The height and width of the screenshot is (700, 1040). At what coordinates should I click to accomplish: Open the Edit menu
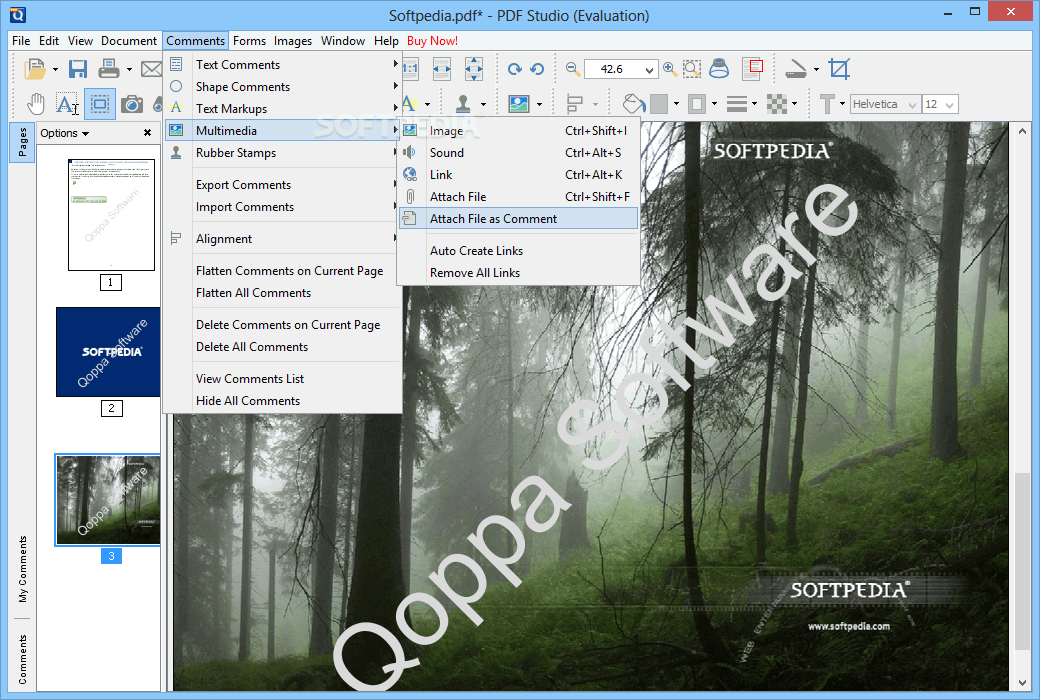(48, 41)
